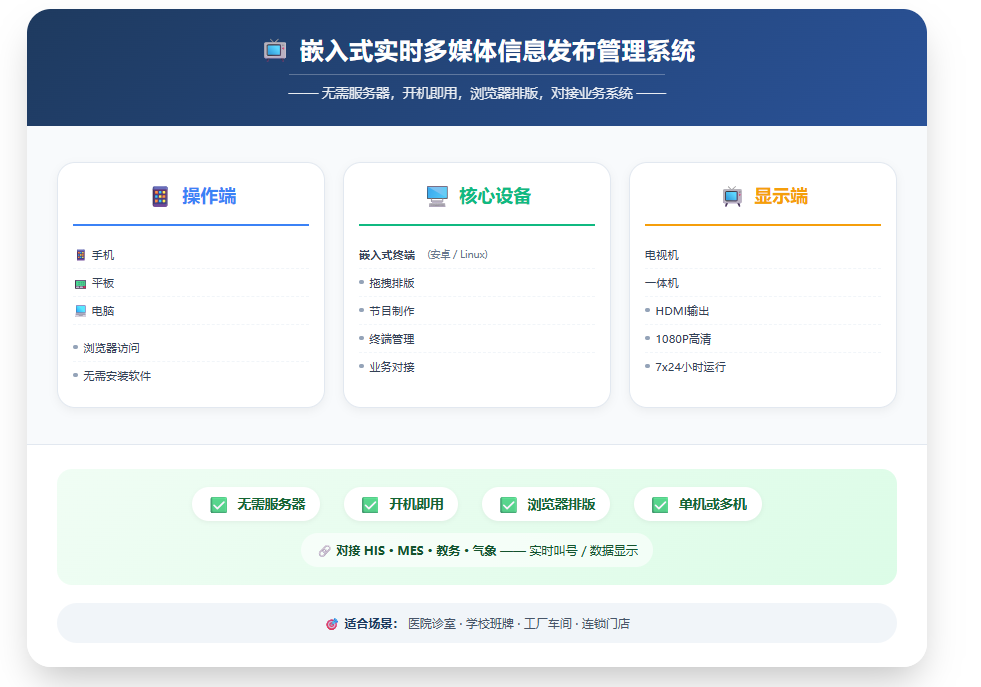Click the tablet icon beside 平板
This screenshot has width=981, height=687.
(x=81, y=284)
